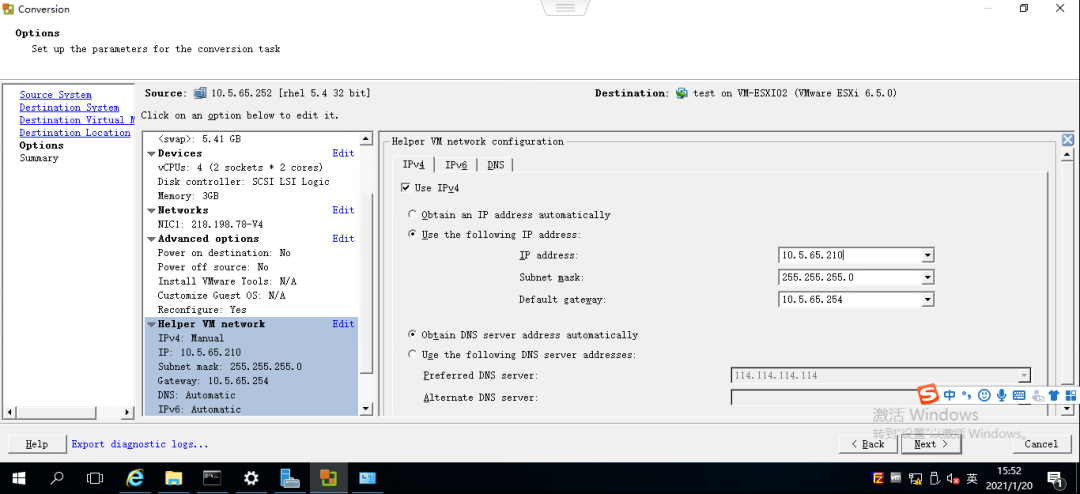Screen dimensions: 1080x494
Task: Open network status tray icon with warning
Action: point(915,478)
